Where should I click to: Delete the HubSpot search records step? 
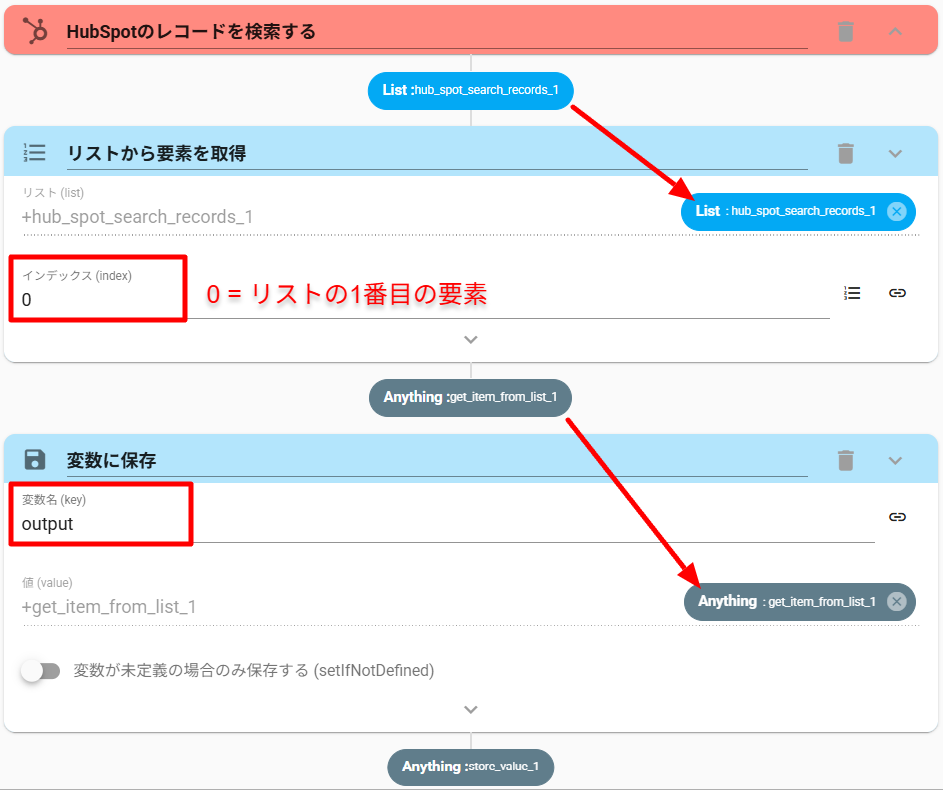coord(846,31)
